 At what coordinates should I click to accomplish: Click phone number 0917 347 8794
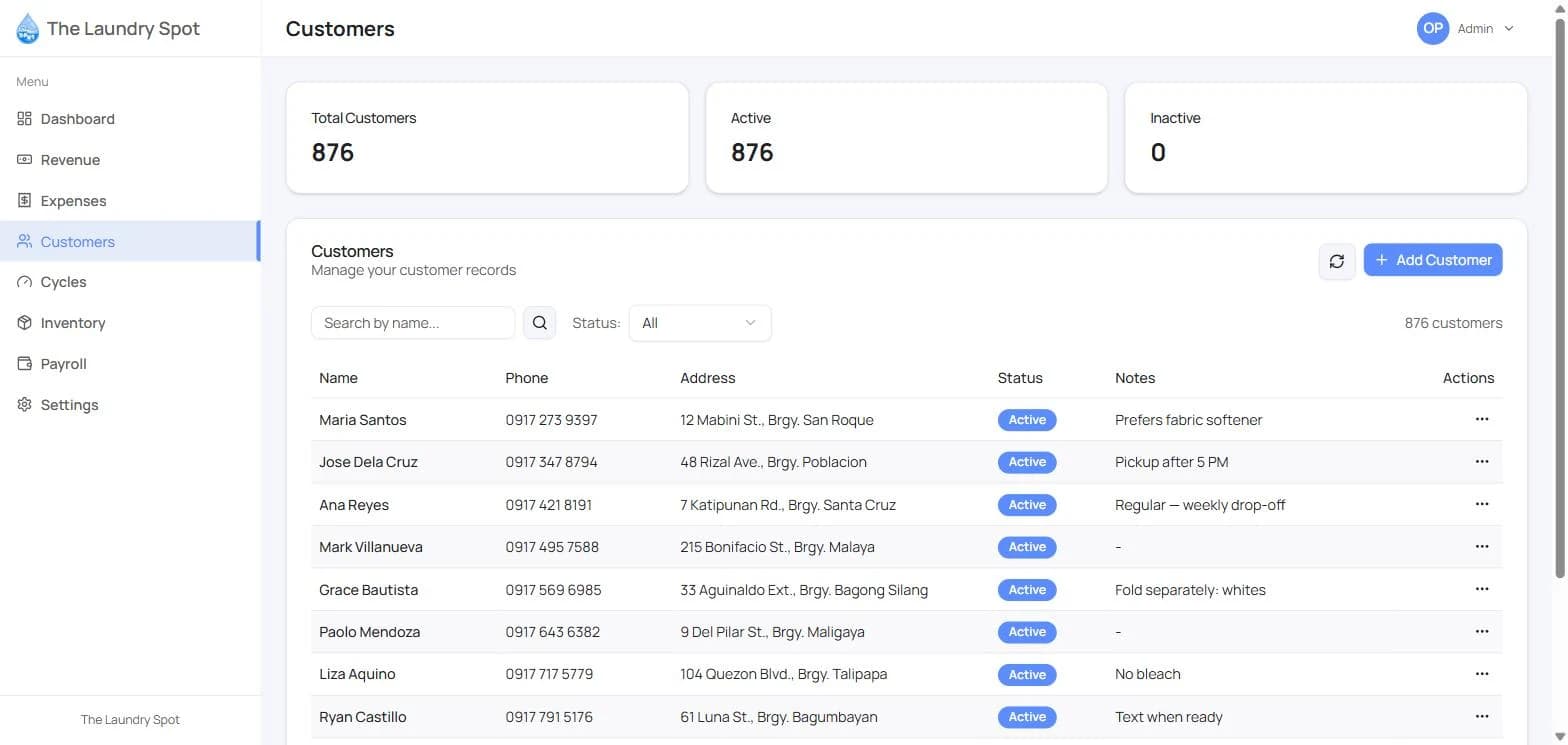click(x=551, y=462)
